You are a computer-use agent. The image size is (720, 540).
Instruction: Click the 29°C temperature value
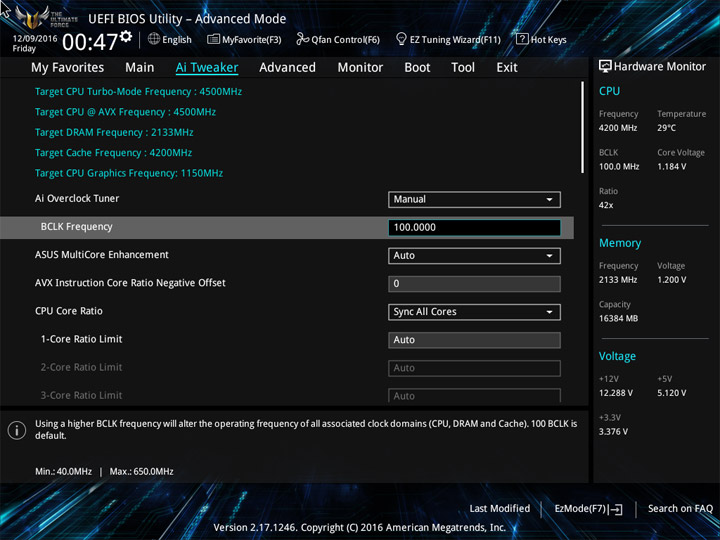[666, 128]
